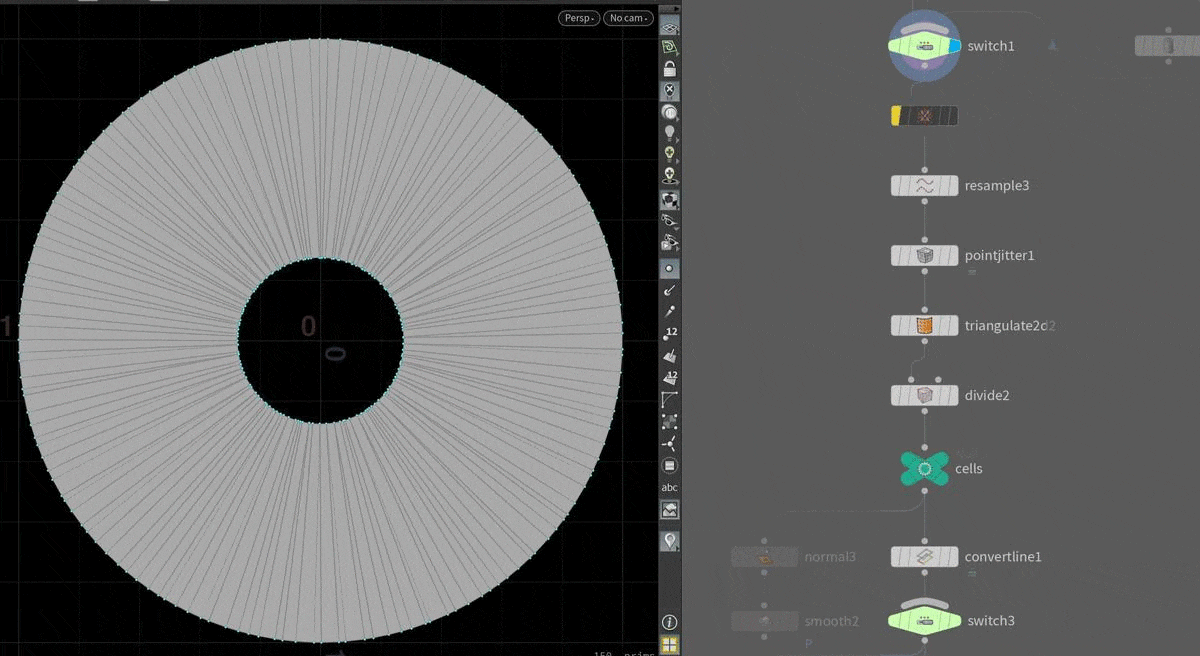Viewport: 1200px width, 656px height.
Task: Click the resample3 node icon
Action: coord(924,186)
